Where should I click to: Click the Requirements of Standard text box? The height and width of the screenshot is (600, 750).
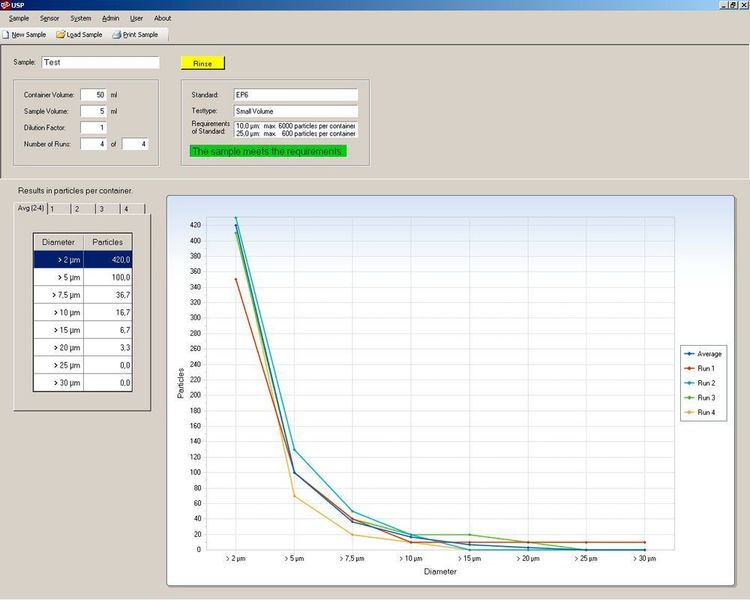point(296,130)
